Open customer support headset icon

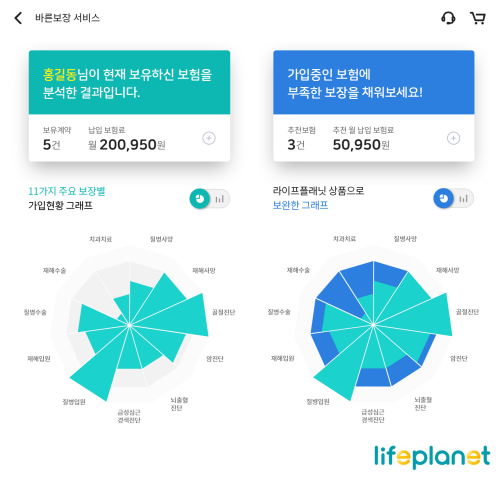tap(448, 18)
